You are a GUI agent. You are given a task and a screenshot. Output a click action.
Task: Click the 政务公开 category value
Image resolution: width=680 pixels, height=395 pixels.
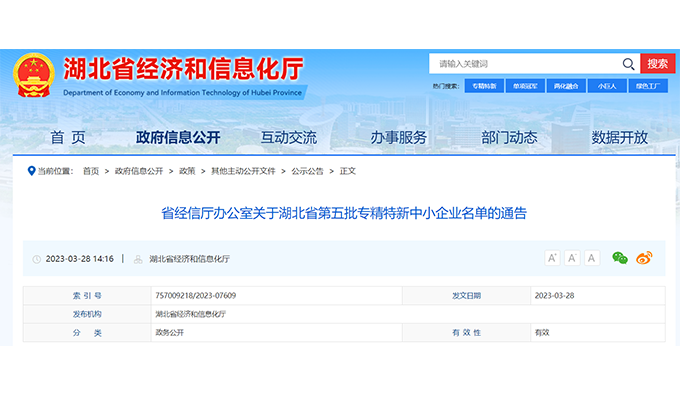click(x=170, y=333)
